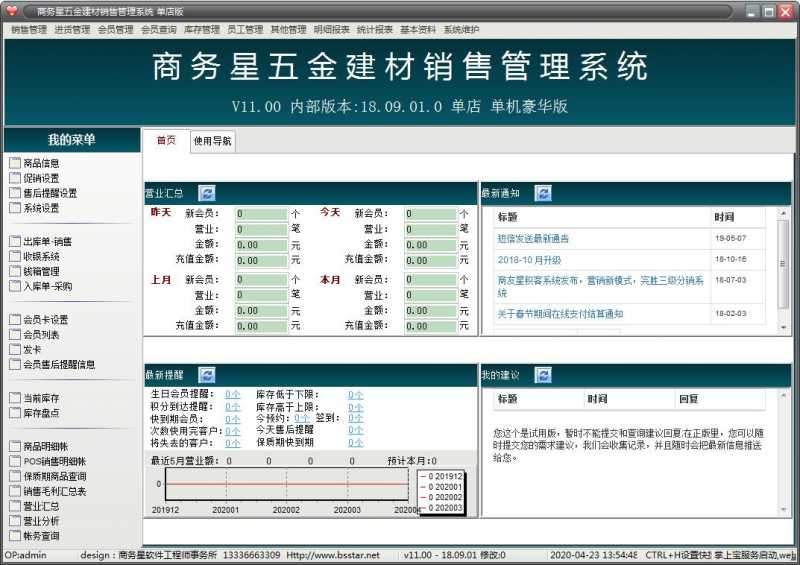The image size is (800, 565).
Task: Click scroll-down arrow in 最新通知 list
Action: coord(784,328)
